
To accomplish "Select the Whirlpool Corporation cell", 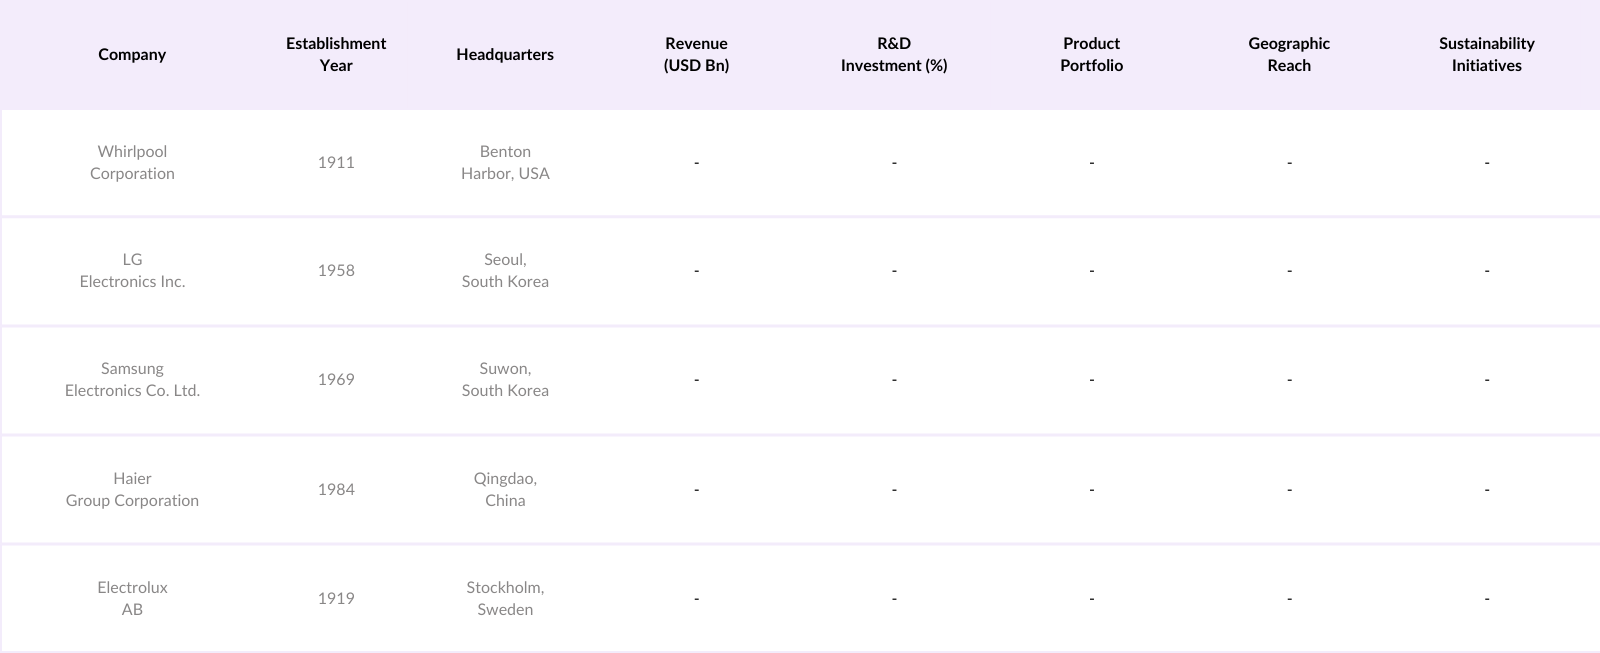I will coord(132,162).
